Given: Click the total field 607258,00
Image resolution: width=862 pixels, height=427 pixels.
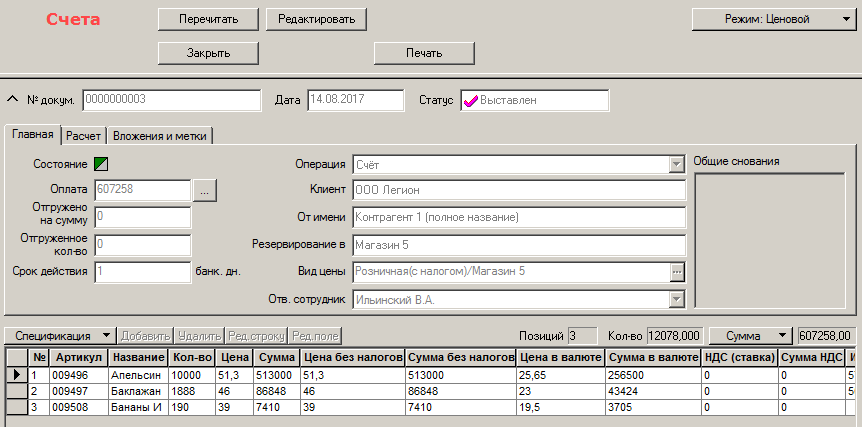Looking at the screenshot, I should [x=826, y=336].
